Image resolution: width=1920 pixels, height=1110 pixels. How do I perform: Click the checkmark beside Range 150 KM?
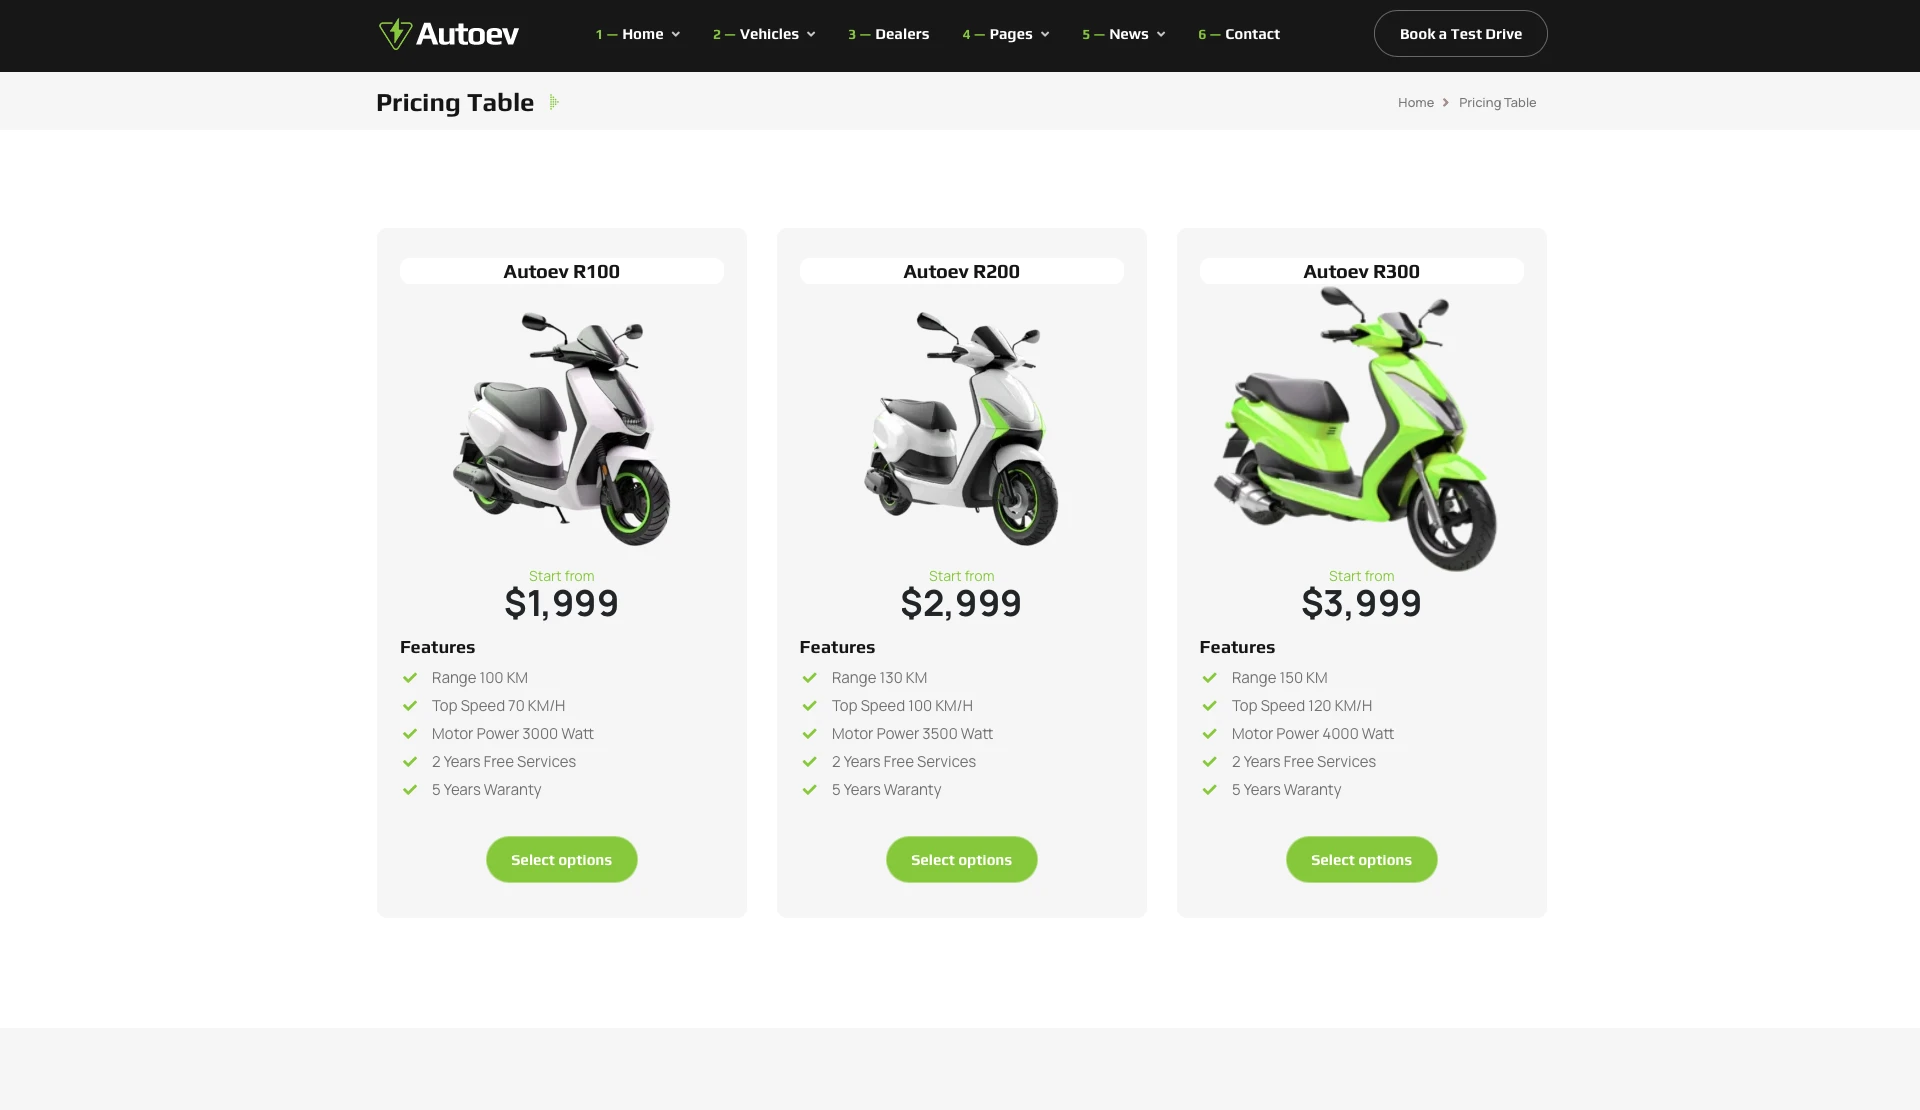pyautogui.click(x=1210, y=678)
